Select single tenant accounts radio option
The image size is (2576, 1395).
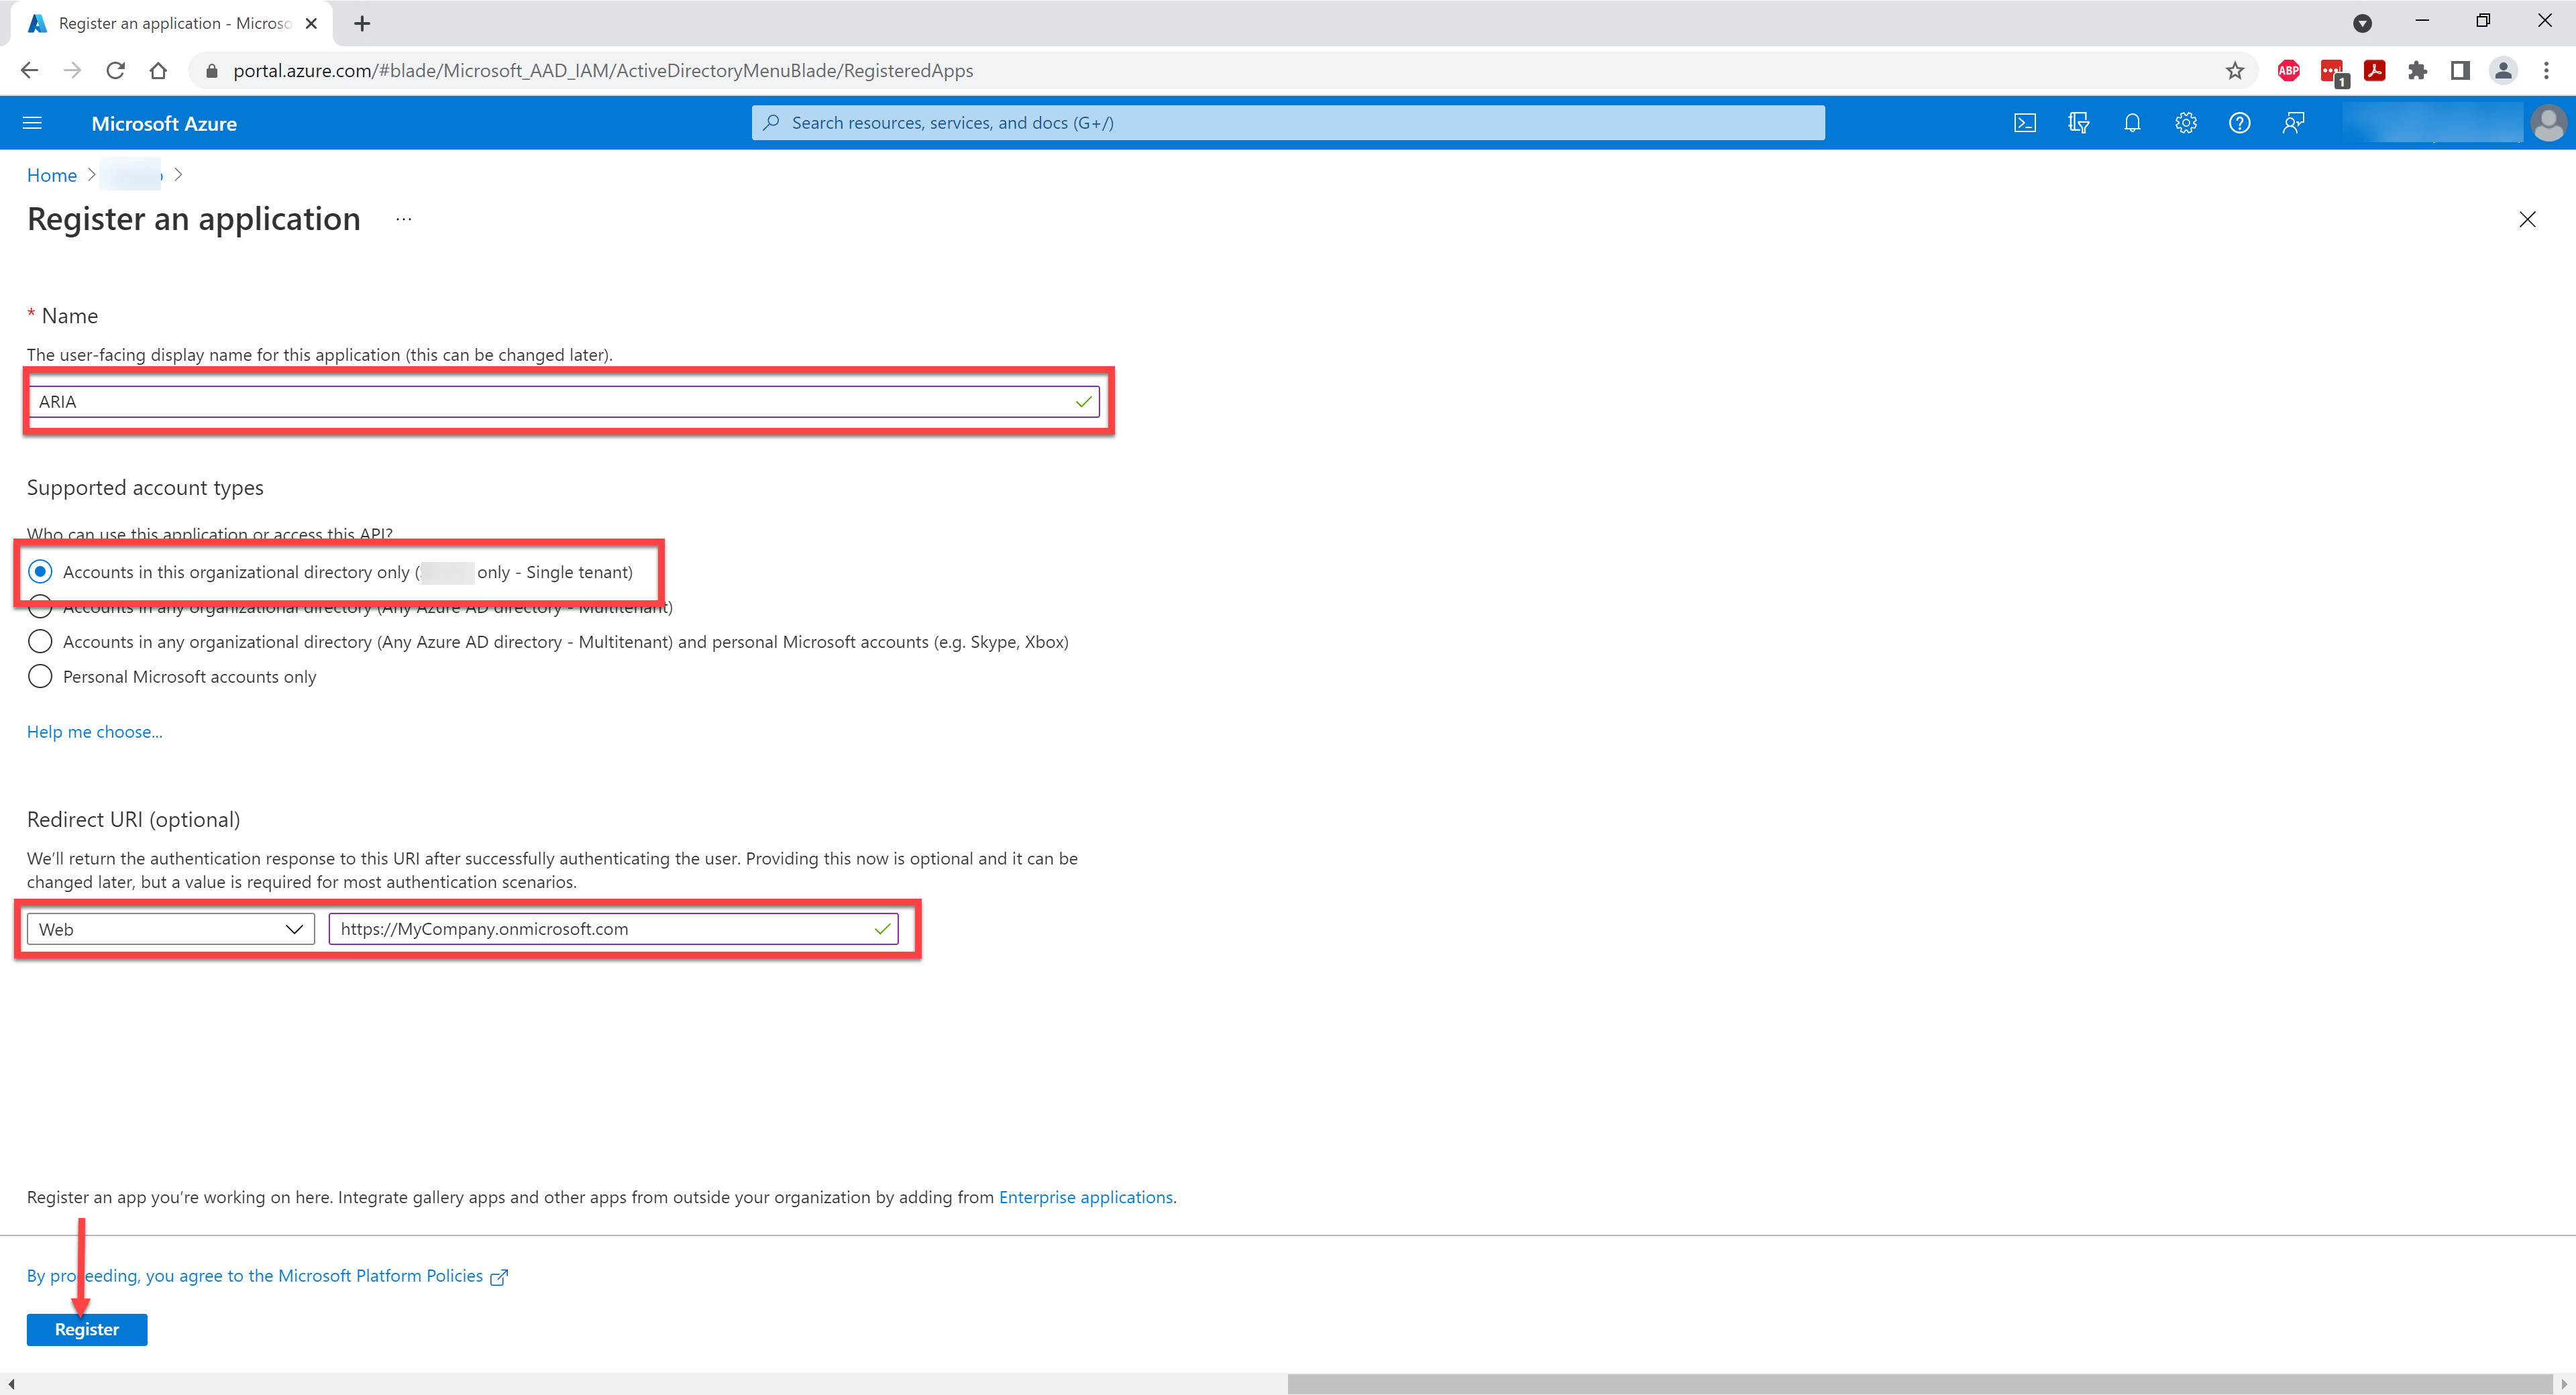tap(40, 572)
